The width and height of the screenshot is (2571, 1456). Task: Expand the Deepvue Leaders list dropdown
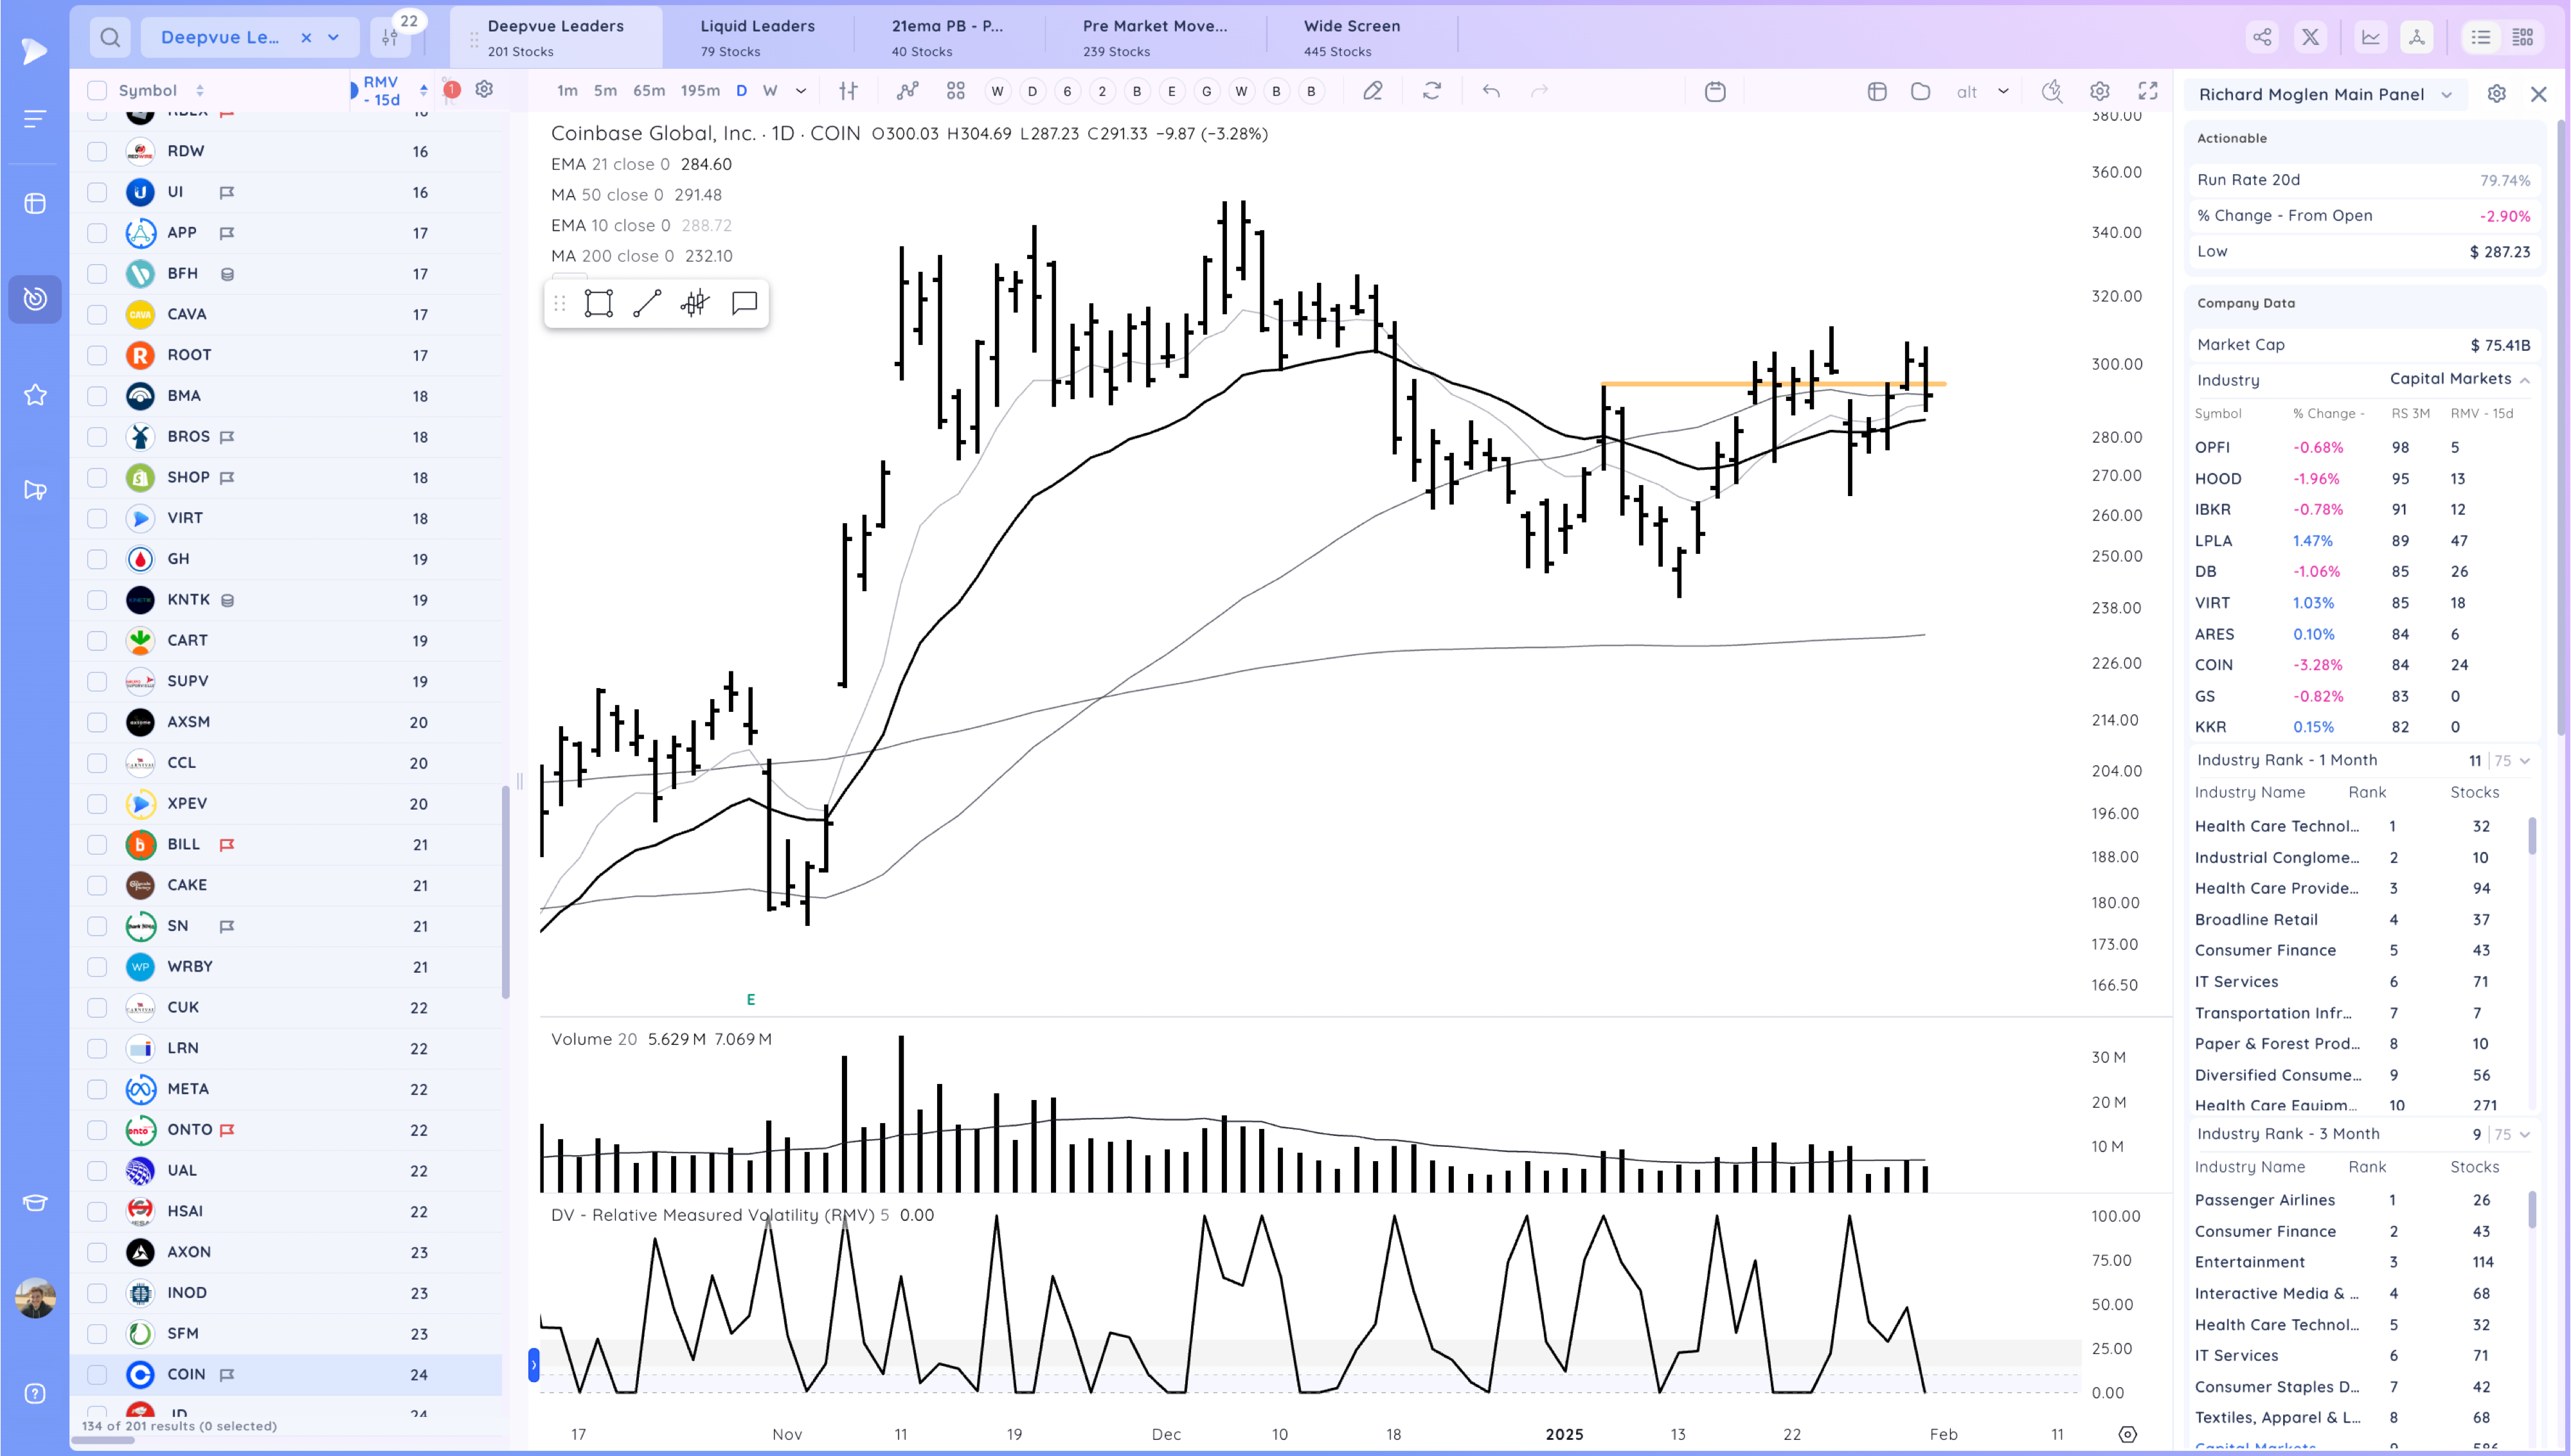[334, 37]
